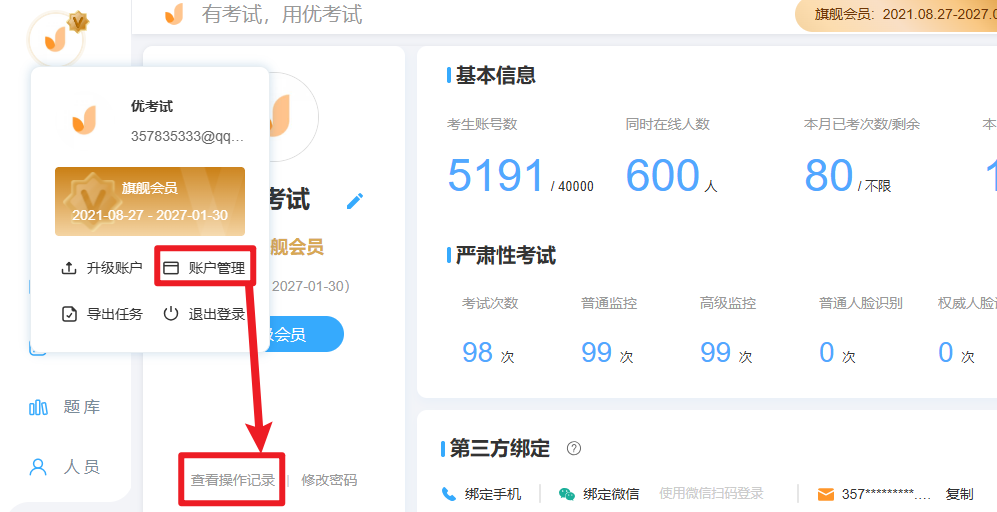Open 题库 in the sidebar

65,407
